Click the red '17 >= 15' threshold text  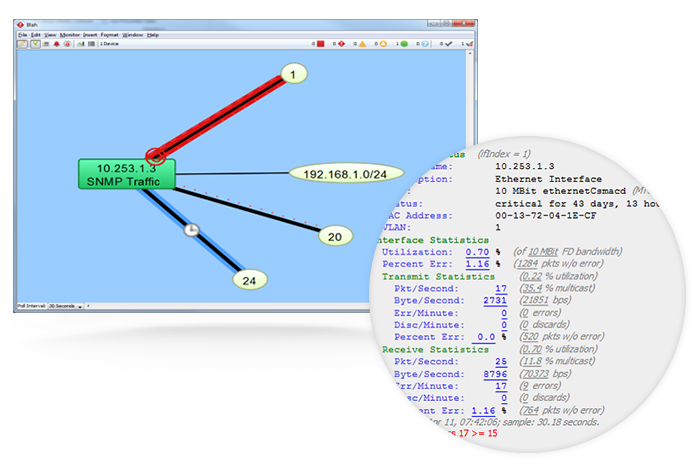click(478, 433)
